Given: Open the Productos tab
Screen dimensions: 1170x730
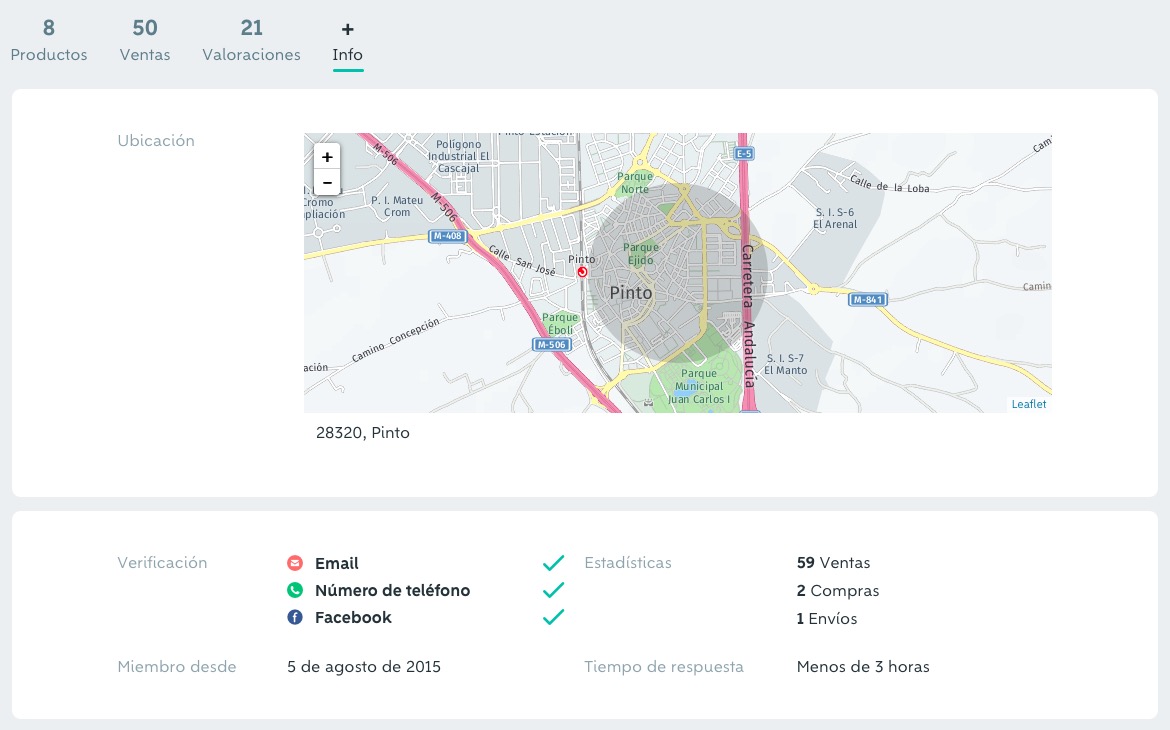Looking at the screenshot, I should pyautogui.click(x=49, y=41).
